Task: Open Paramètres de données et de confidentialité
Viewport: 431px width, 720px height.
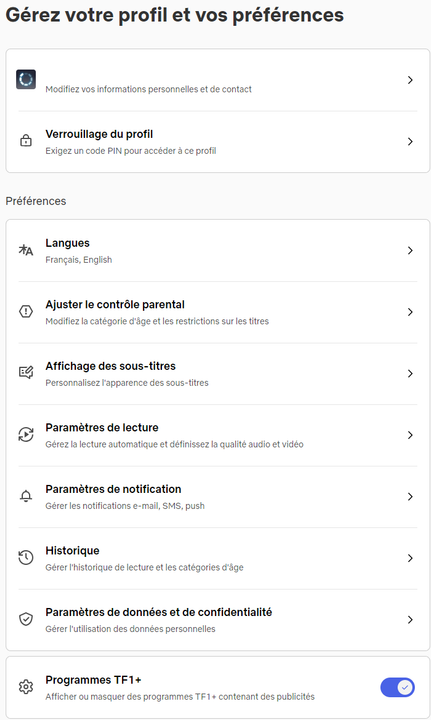Action: [218, 620]
